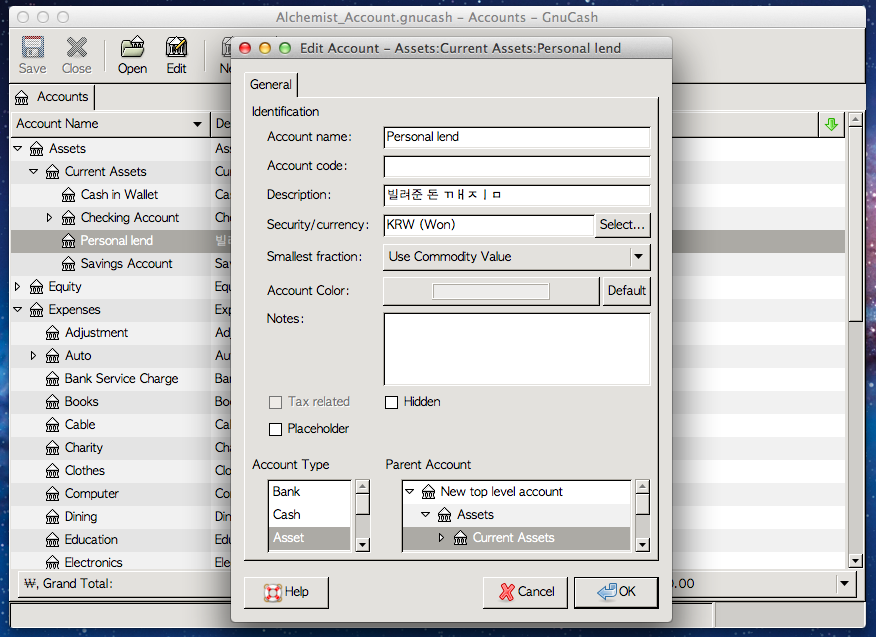Image resolution: width=876 pixels, height=637 pixels.
Task: Toggle the Tax related checkbox
Action: (x=275, y=402)
